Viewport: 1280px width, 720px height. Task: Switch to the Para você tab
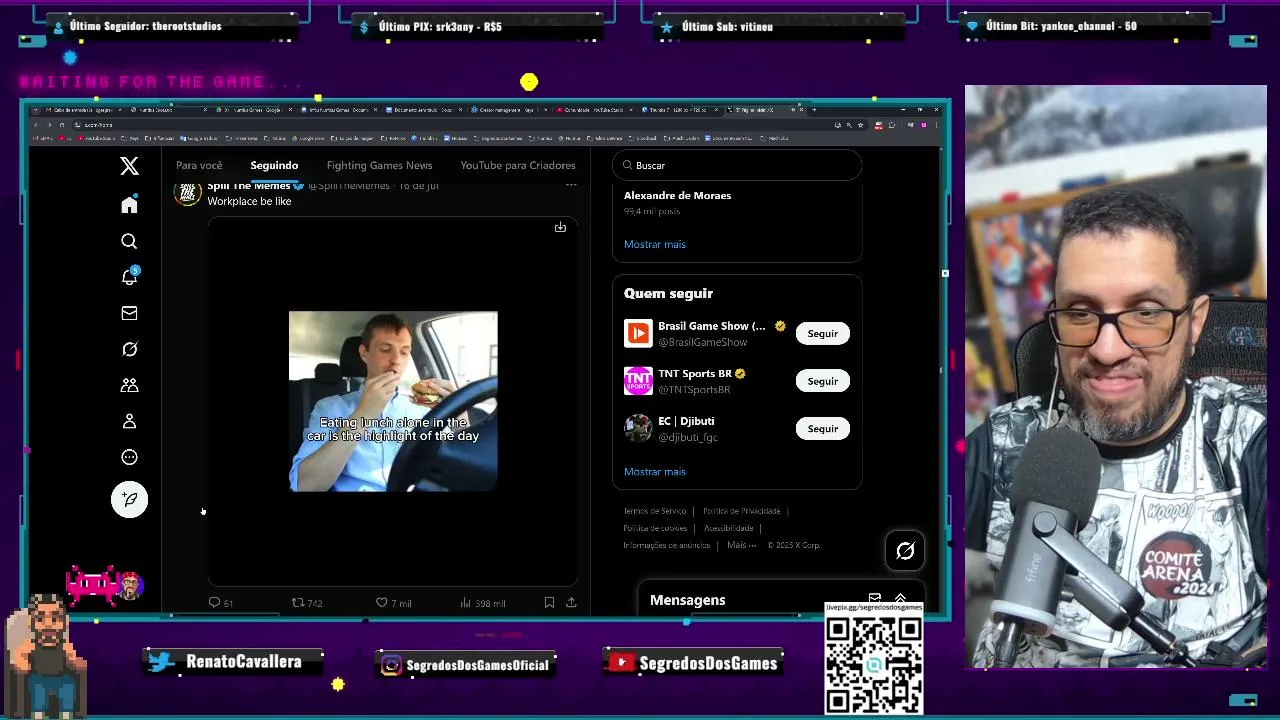(x=199, y=165)
